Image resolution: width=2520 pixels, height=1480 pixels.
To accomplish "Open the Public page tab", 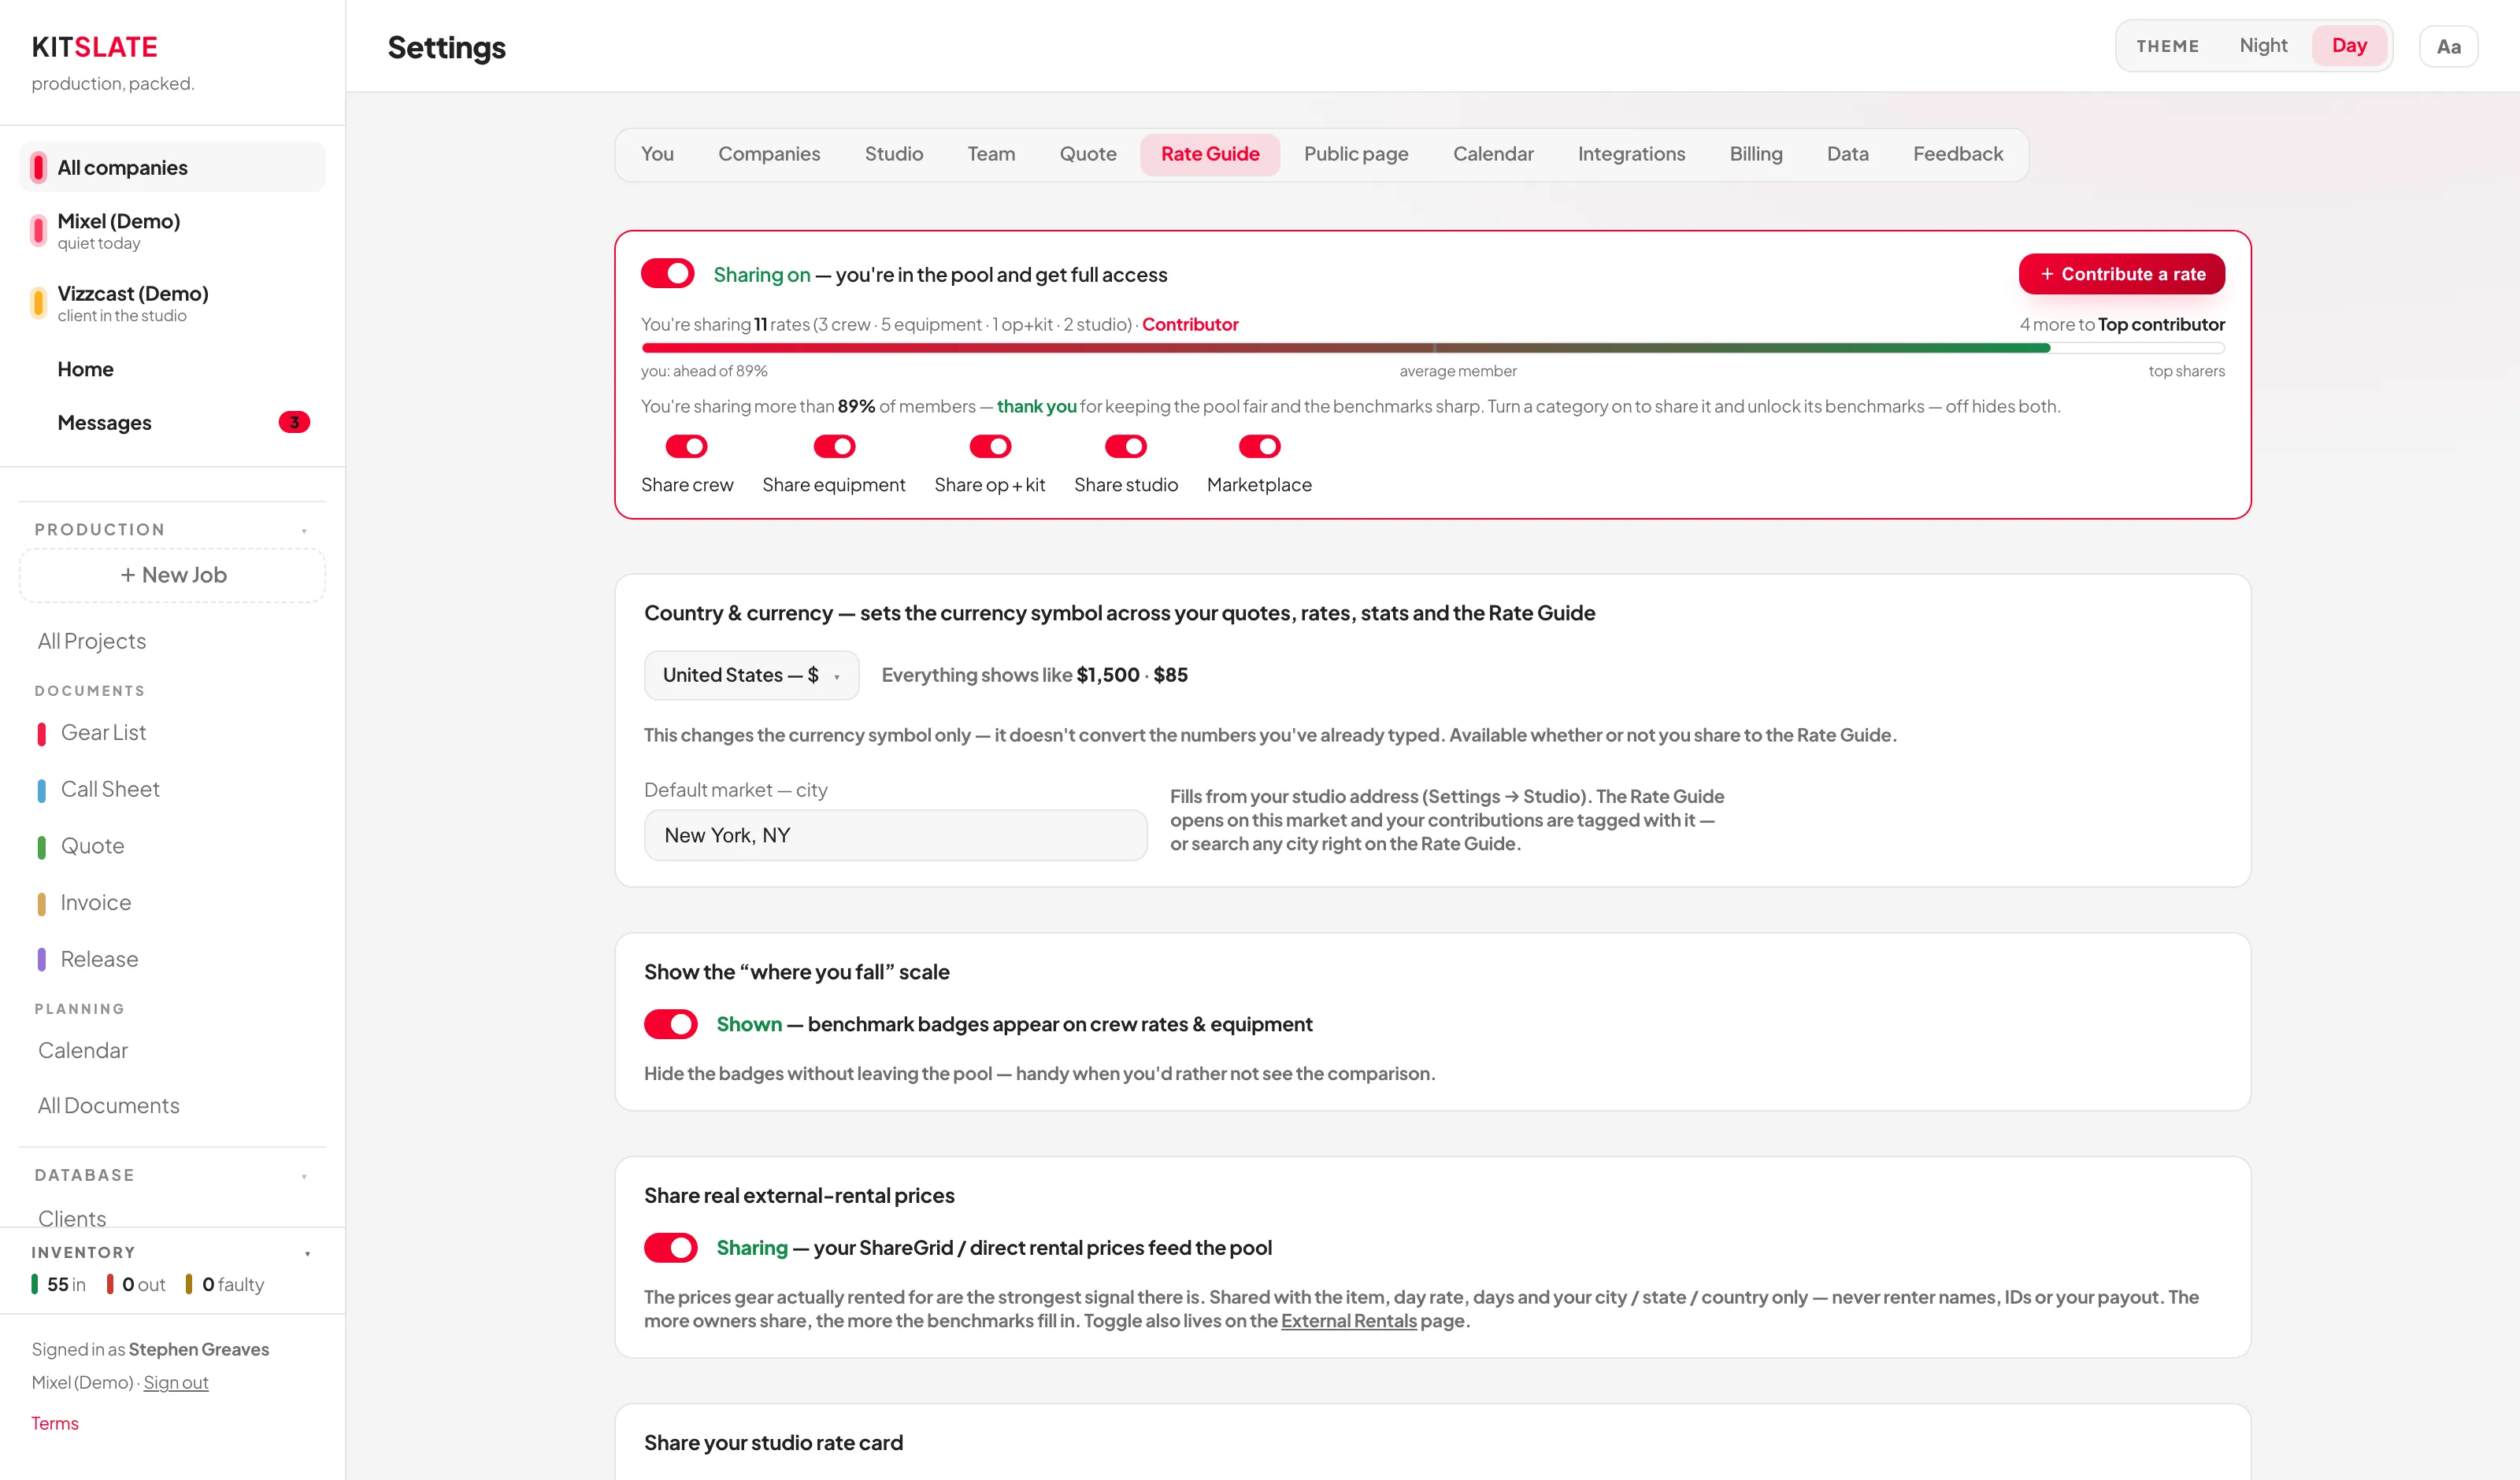I will coord(1355,154).
